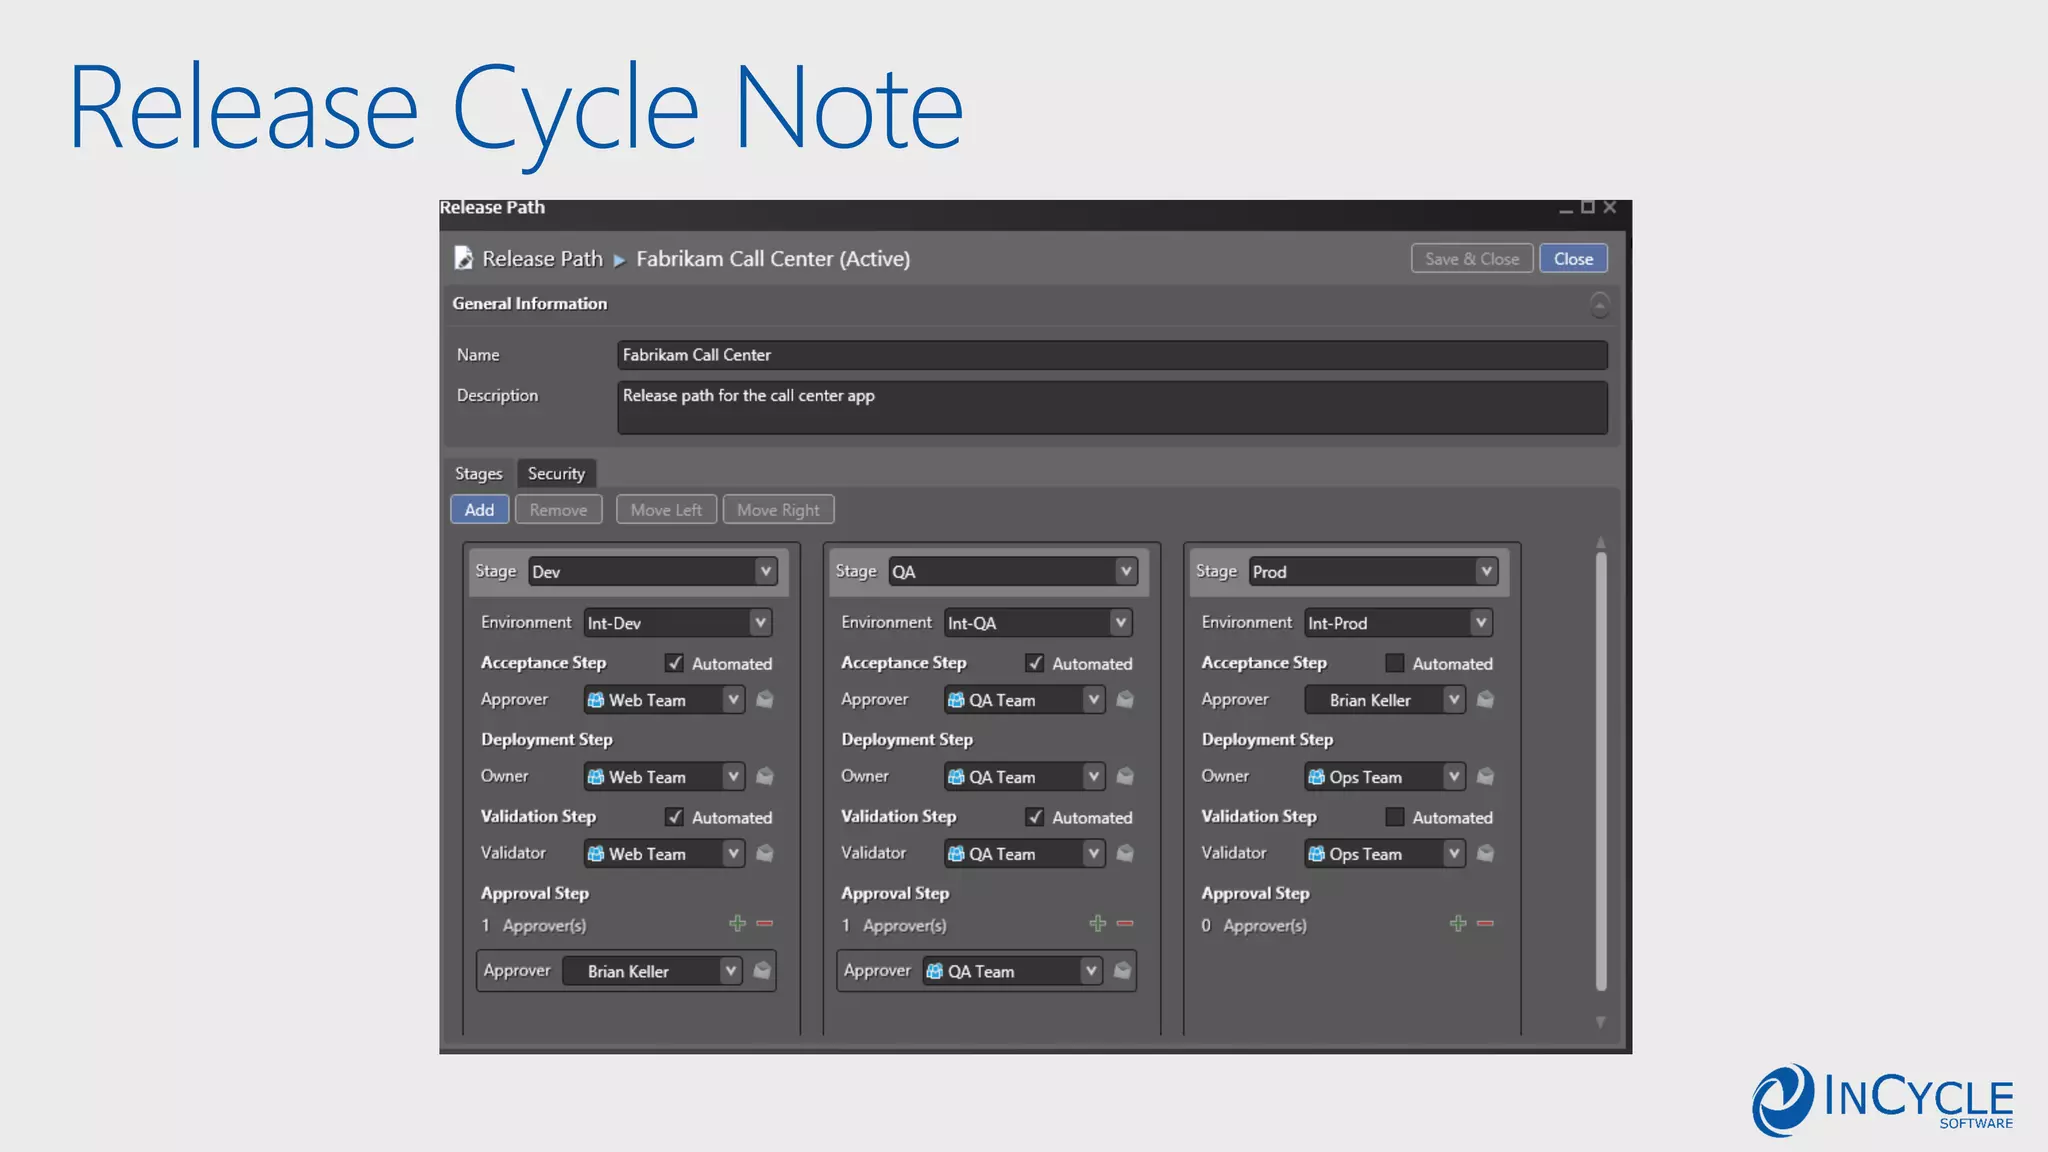The width and height of the screenshot is (2048, 1152).
Task: Click email icon beside Dev Deployment Owner Web Team
Action: tap(765, 776)
